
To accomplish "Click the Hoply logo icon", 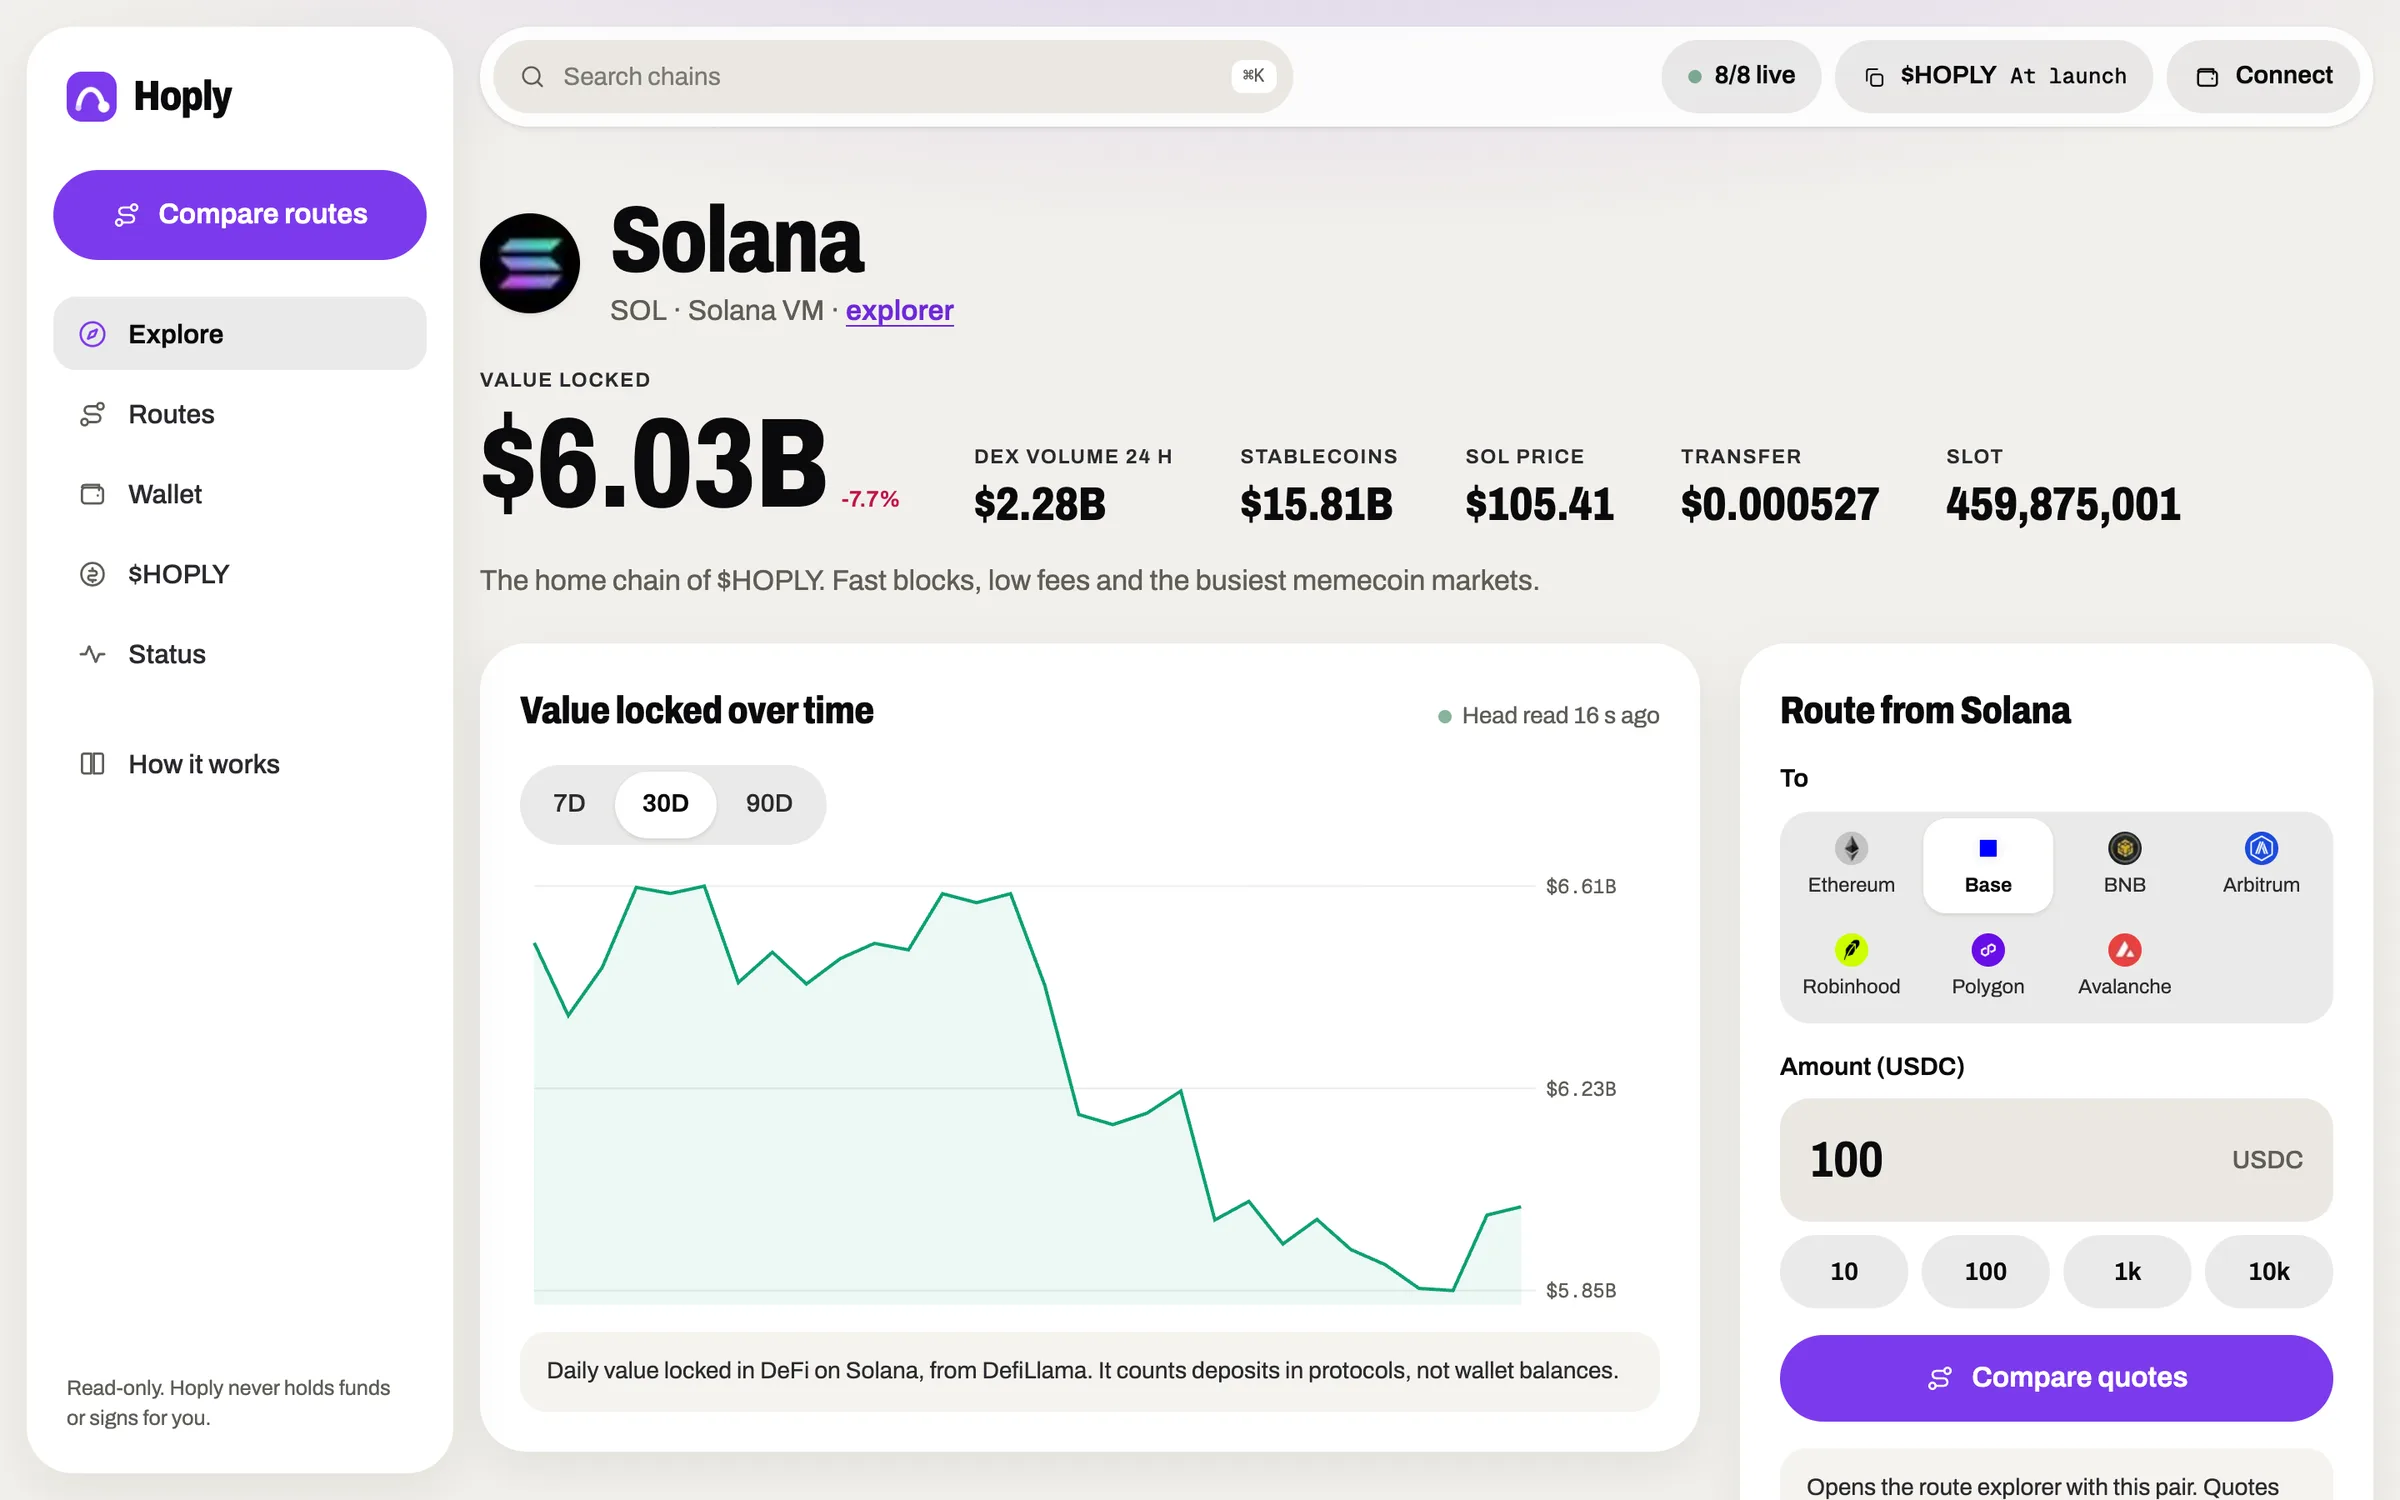I will tap(91, 96).
